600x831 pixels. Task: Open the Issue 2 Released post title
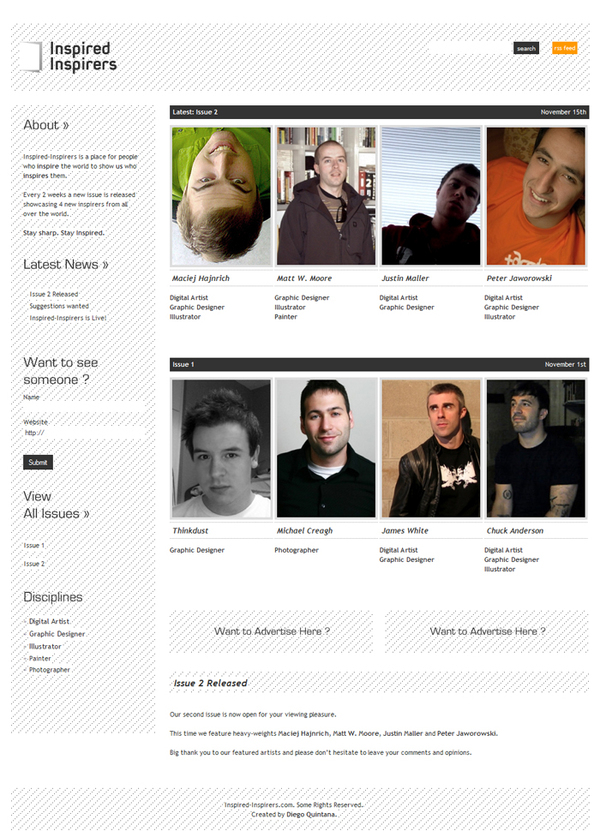tap(210, 683)
